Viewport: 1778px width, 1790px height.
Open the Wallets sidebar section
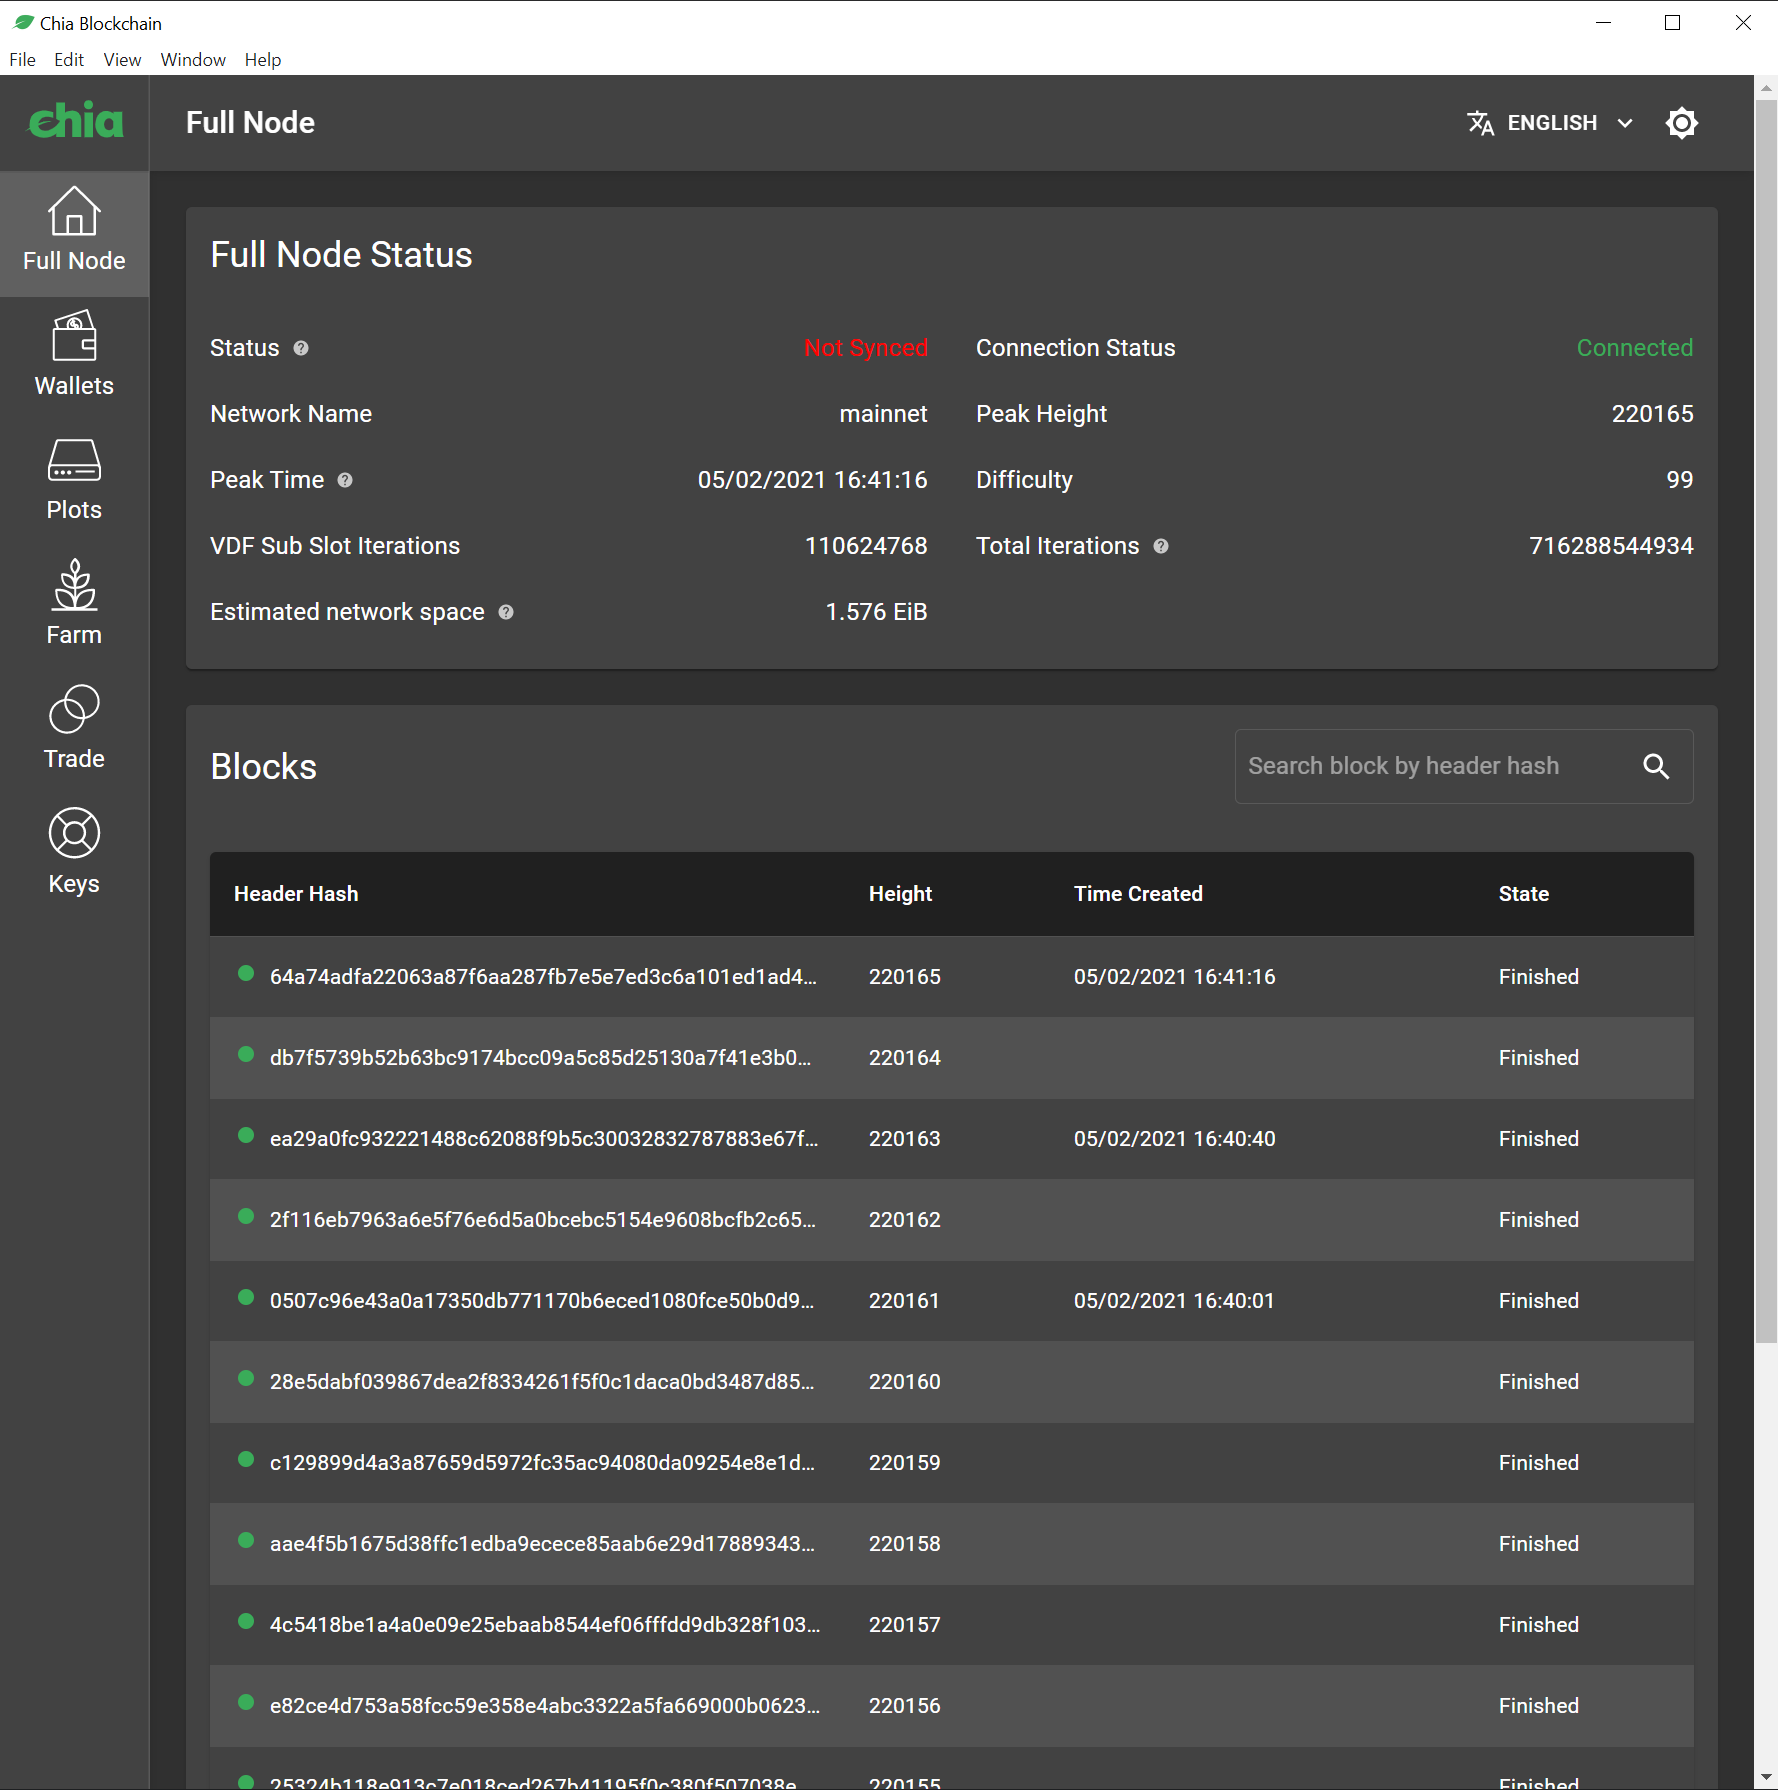[74, 356]
